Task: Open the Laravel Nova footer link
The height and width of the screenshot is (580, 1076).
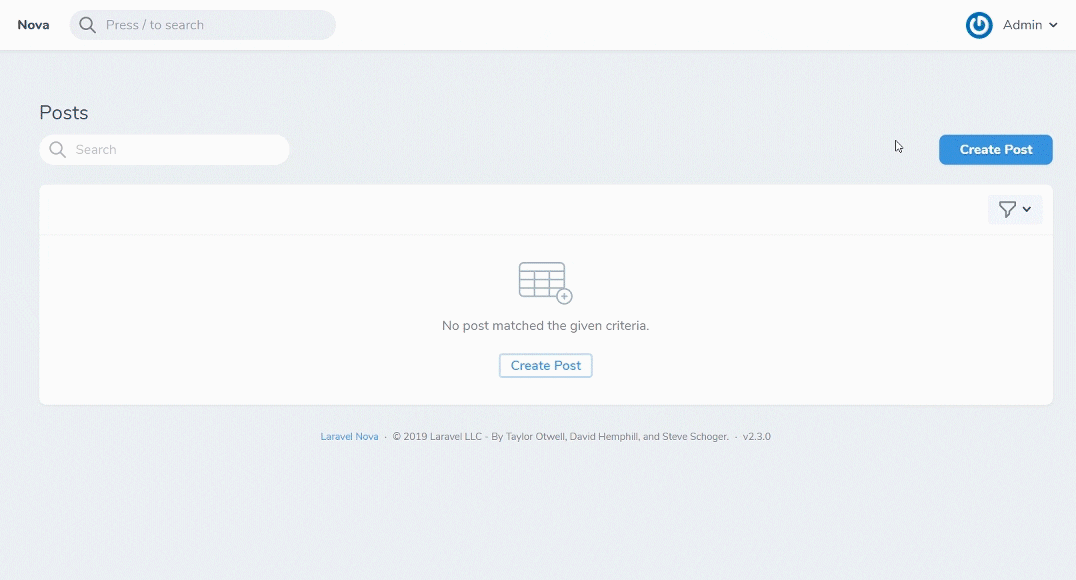Action: tap(349, 437)
